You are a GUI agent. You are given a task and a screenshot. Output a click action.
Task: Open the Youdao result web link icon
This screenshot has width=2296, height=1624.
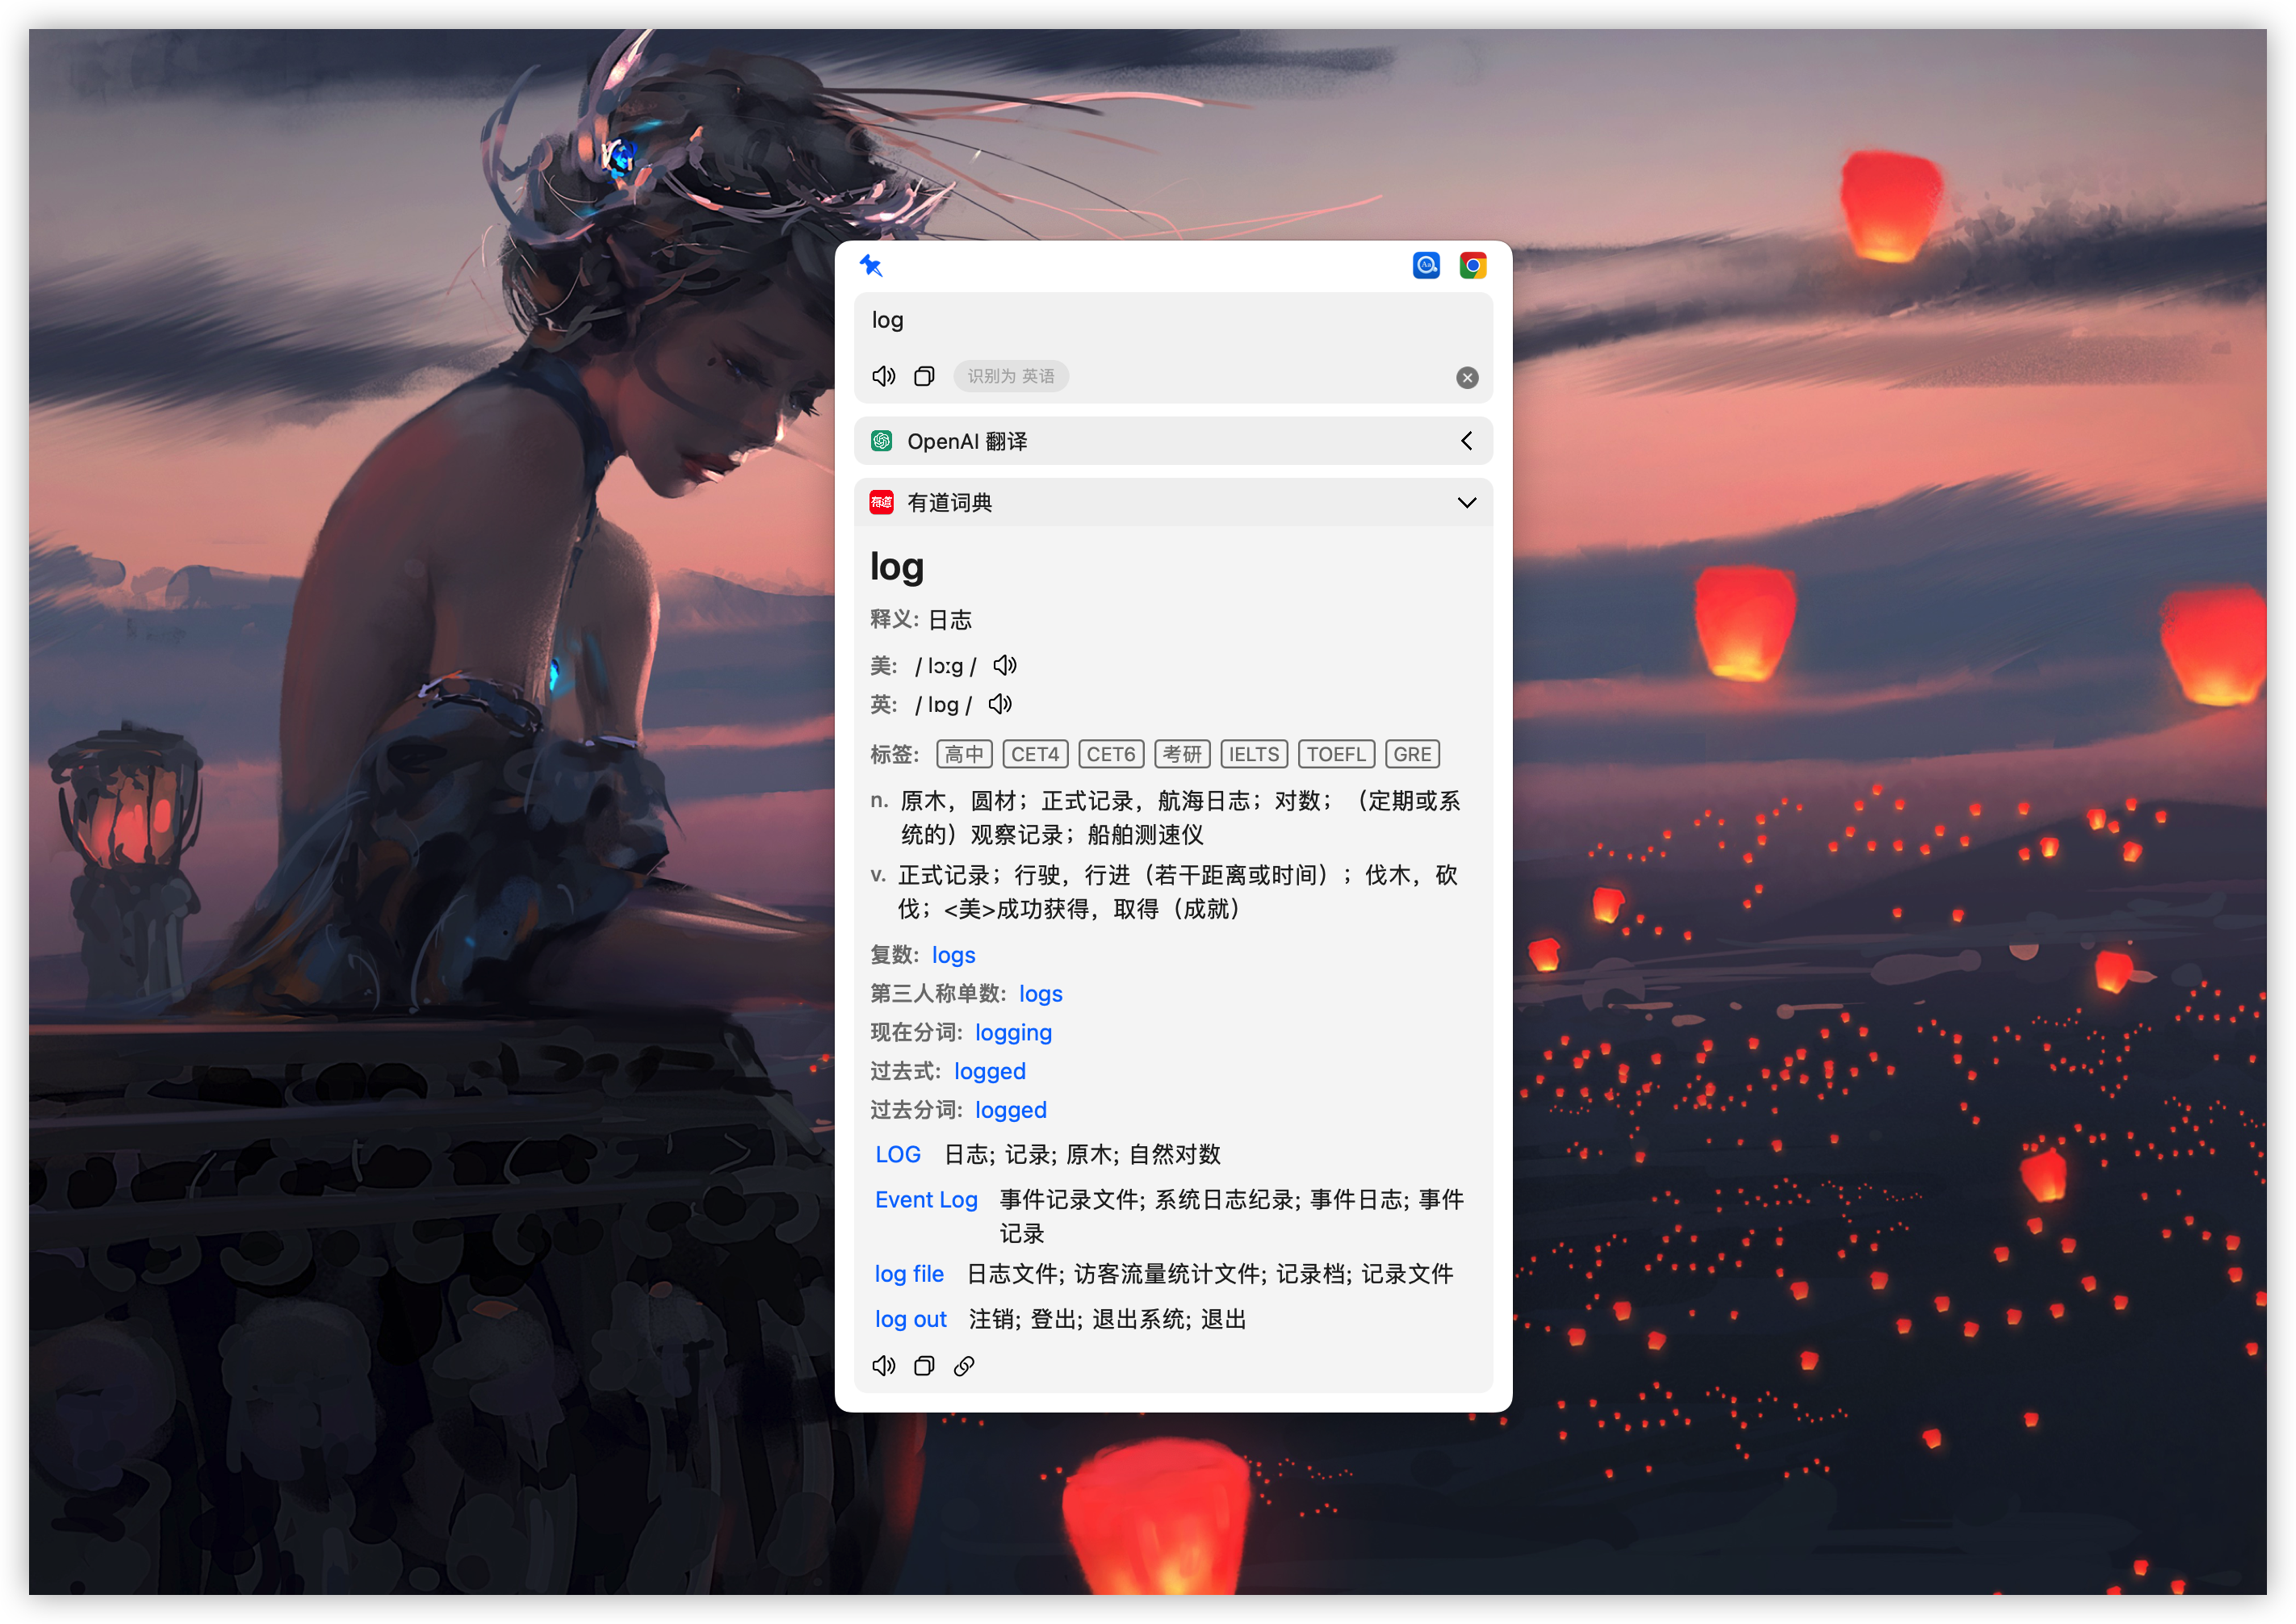pos(964,1366)
